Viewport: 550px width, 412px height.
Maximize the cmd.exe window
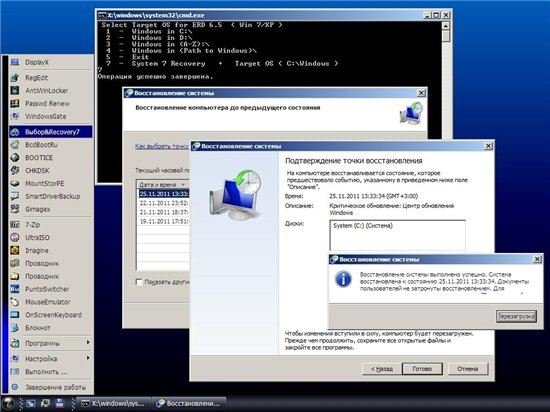(436, 15)
